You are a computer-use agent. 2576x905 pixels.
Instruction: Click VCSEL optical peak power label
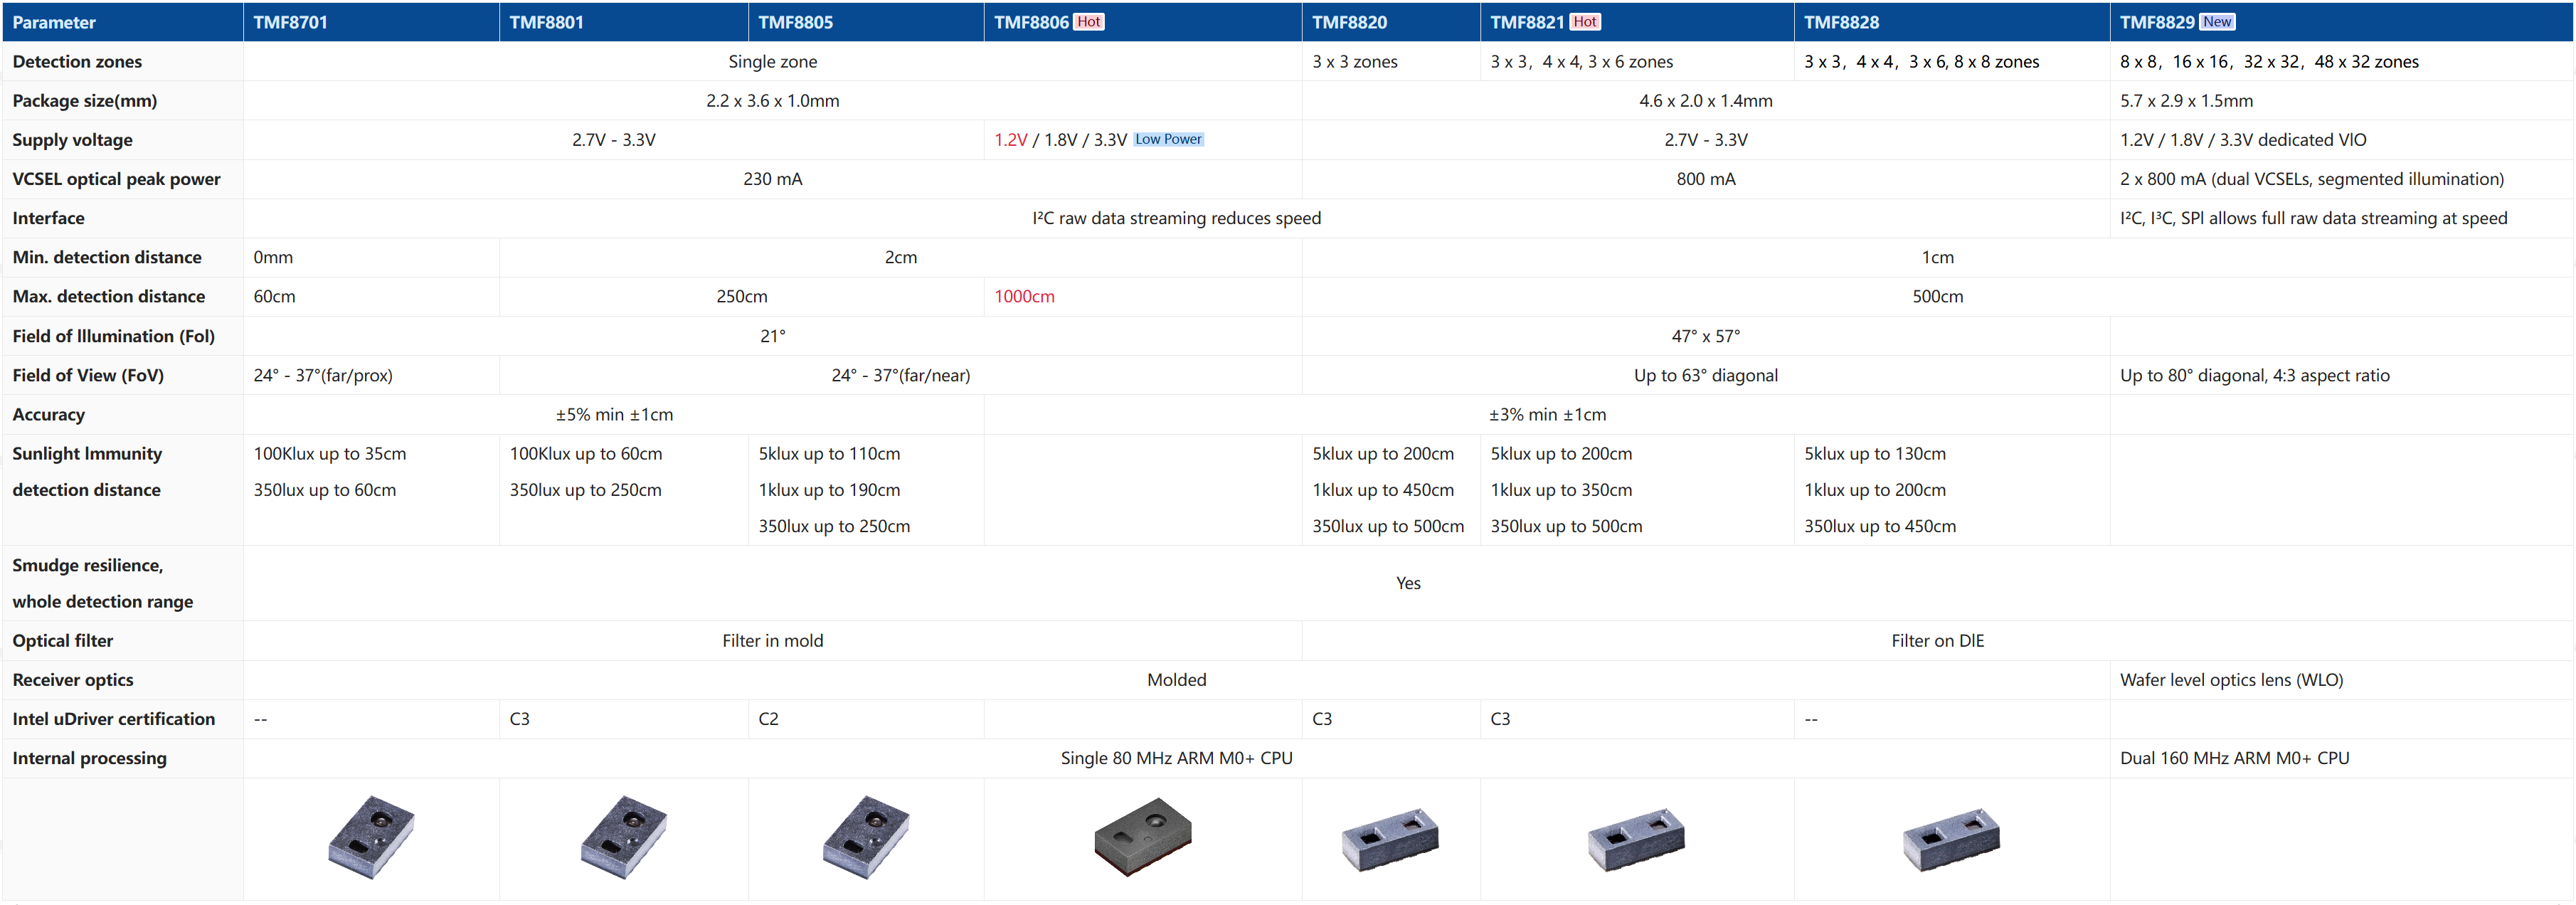(x=116, y=179)
